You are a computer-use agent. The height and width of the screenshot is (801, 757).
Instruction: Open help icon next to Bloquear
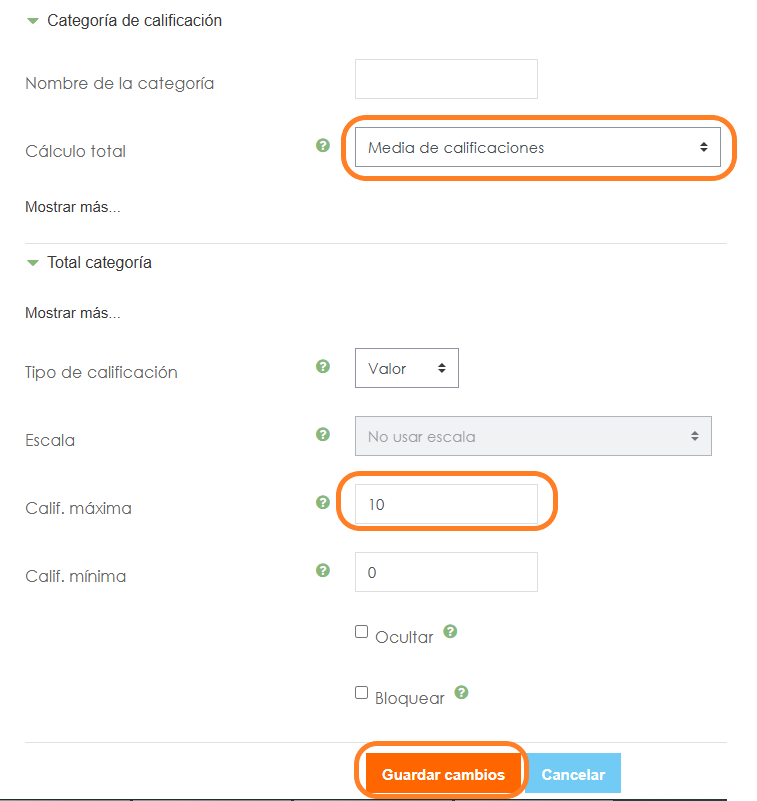[462, 692]
